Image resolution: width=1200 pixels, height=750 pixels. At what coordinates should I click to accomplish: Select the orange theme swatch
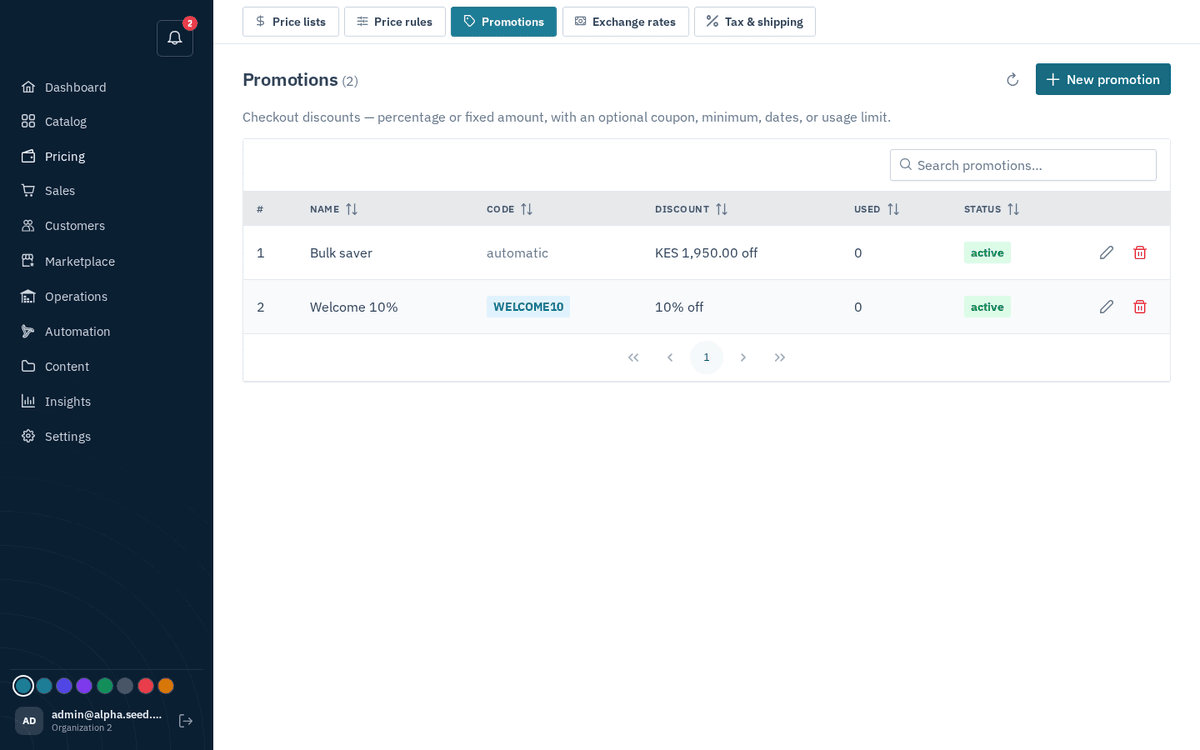pos(166,686)
